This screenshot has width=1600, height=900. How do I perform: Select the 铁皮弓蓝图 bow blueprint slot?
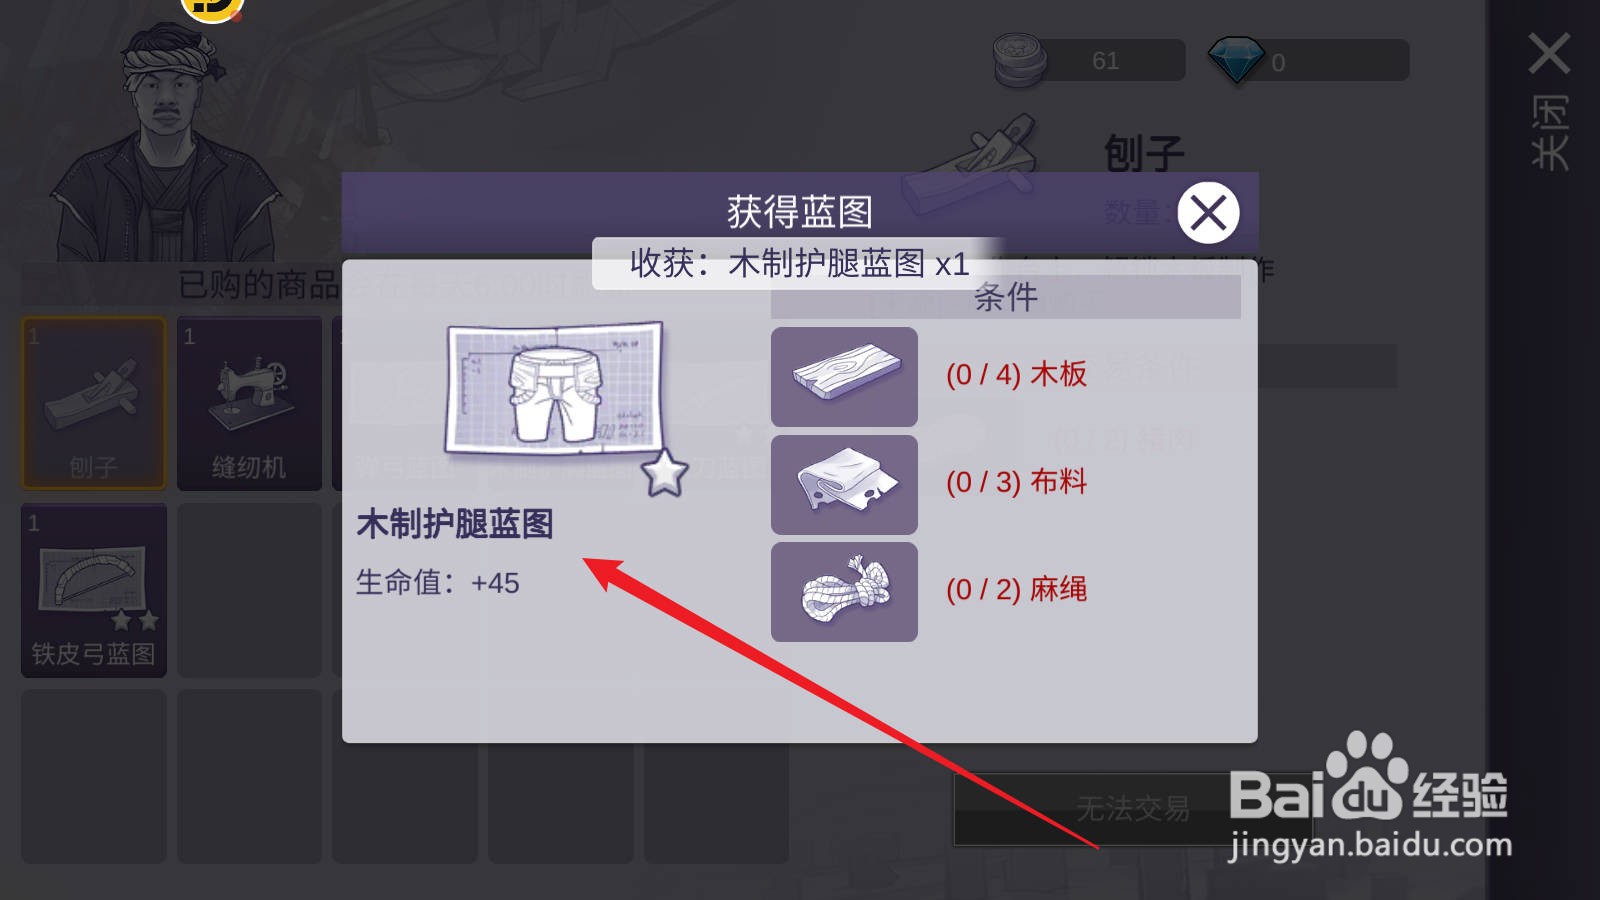[94, 590]
